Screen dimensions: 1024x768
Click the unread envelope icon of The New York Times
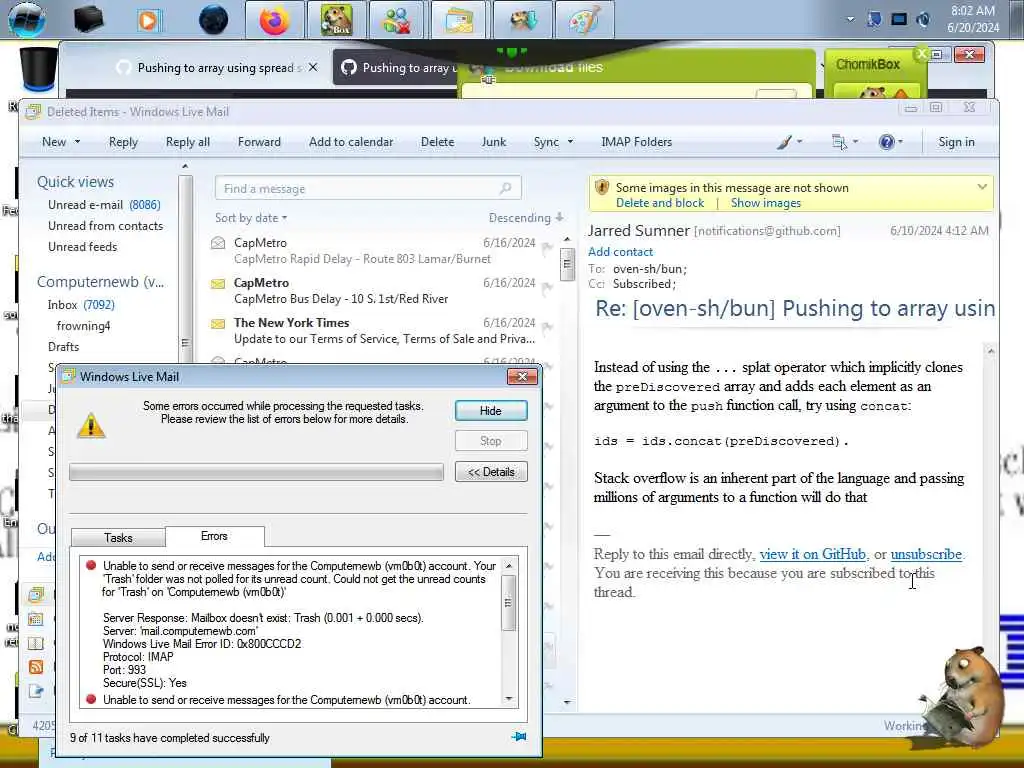pos(218,323)
